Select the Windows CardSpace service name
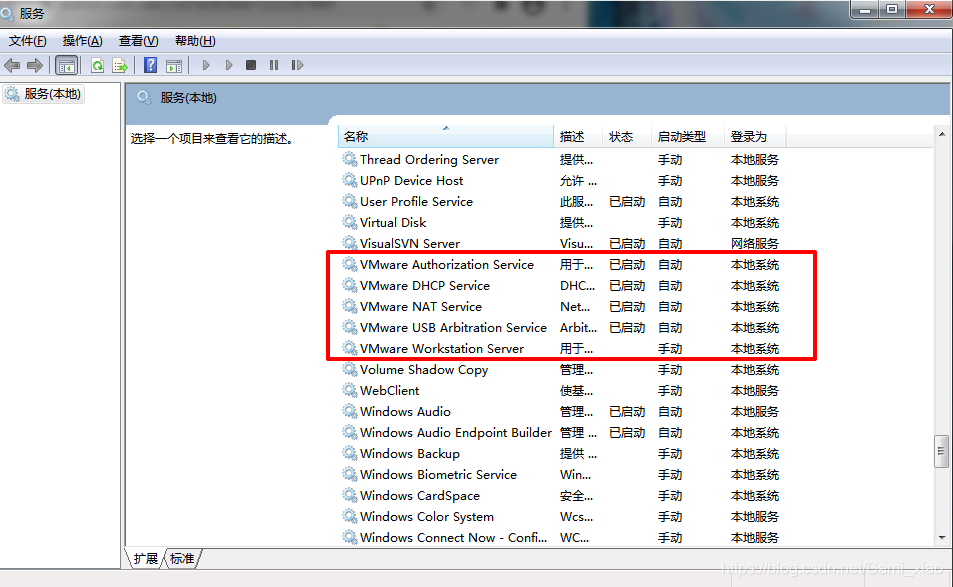Viewport: 953px width, 587px height. (x=420, y=496)
